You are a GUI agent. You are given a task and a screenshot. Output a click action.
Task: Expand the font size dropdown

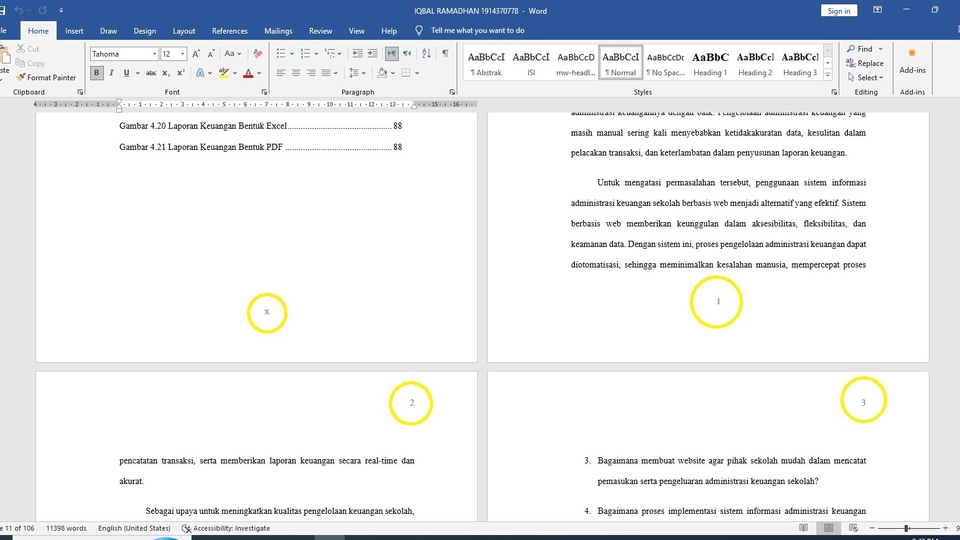point(180,54)
